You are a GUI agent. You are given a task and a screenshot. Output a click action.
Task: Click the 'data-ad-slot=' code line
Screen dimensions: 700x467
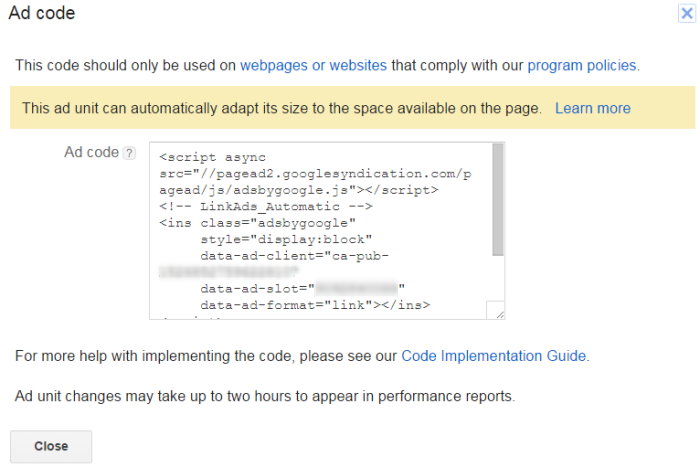(303, 288)
